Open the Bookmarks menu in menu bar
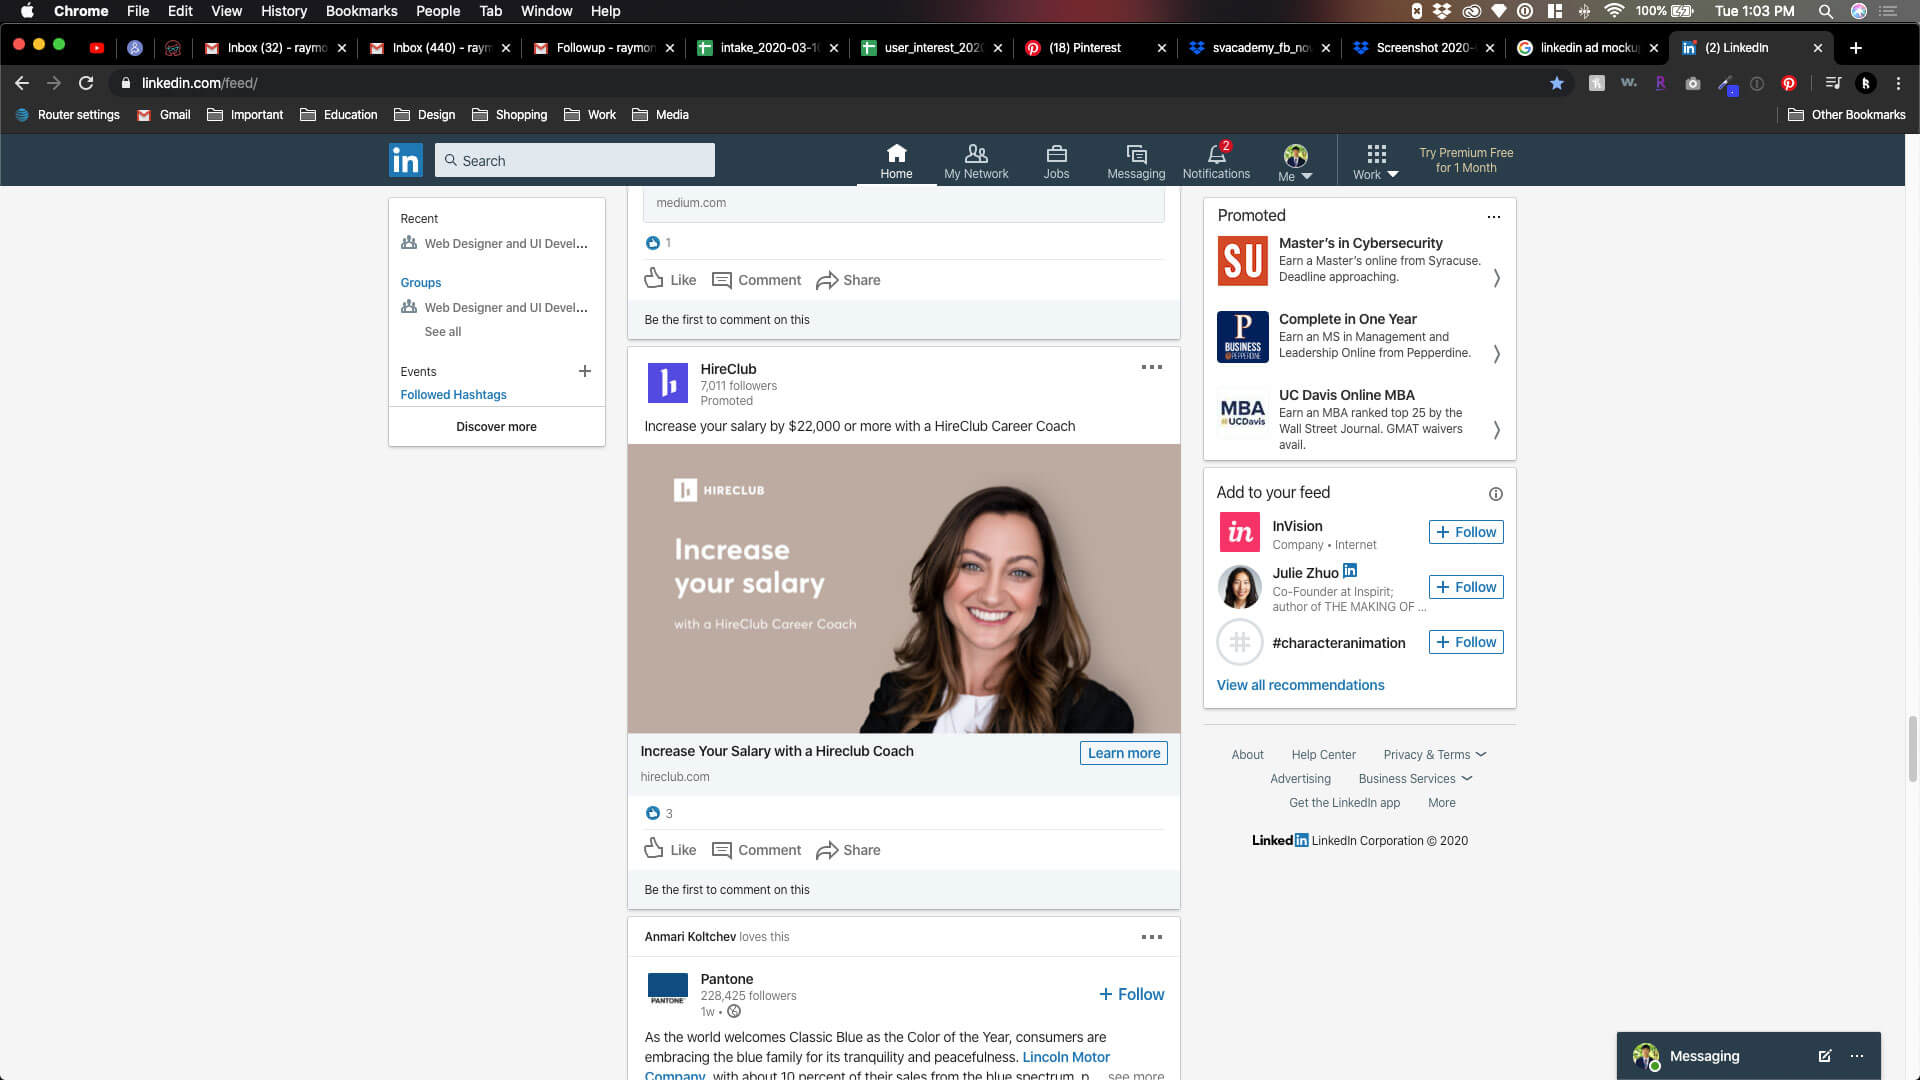The image size is (1920, 1080). [361, 11]
